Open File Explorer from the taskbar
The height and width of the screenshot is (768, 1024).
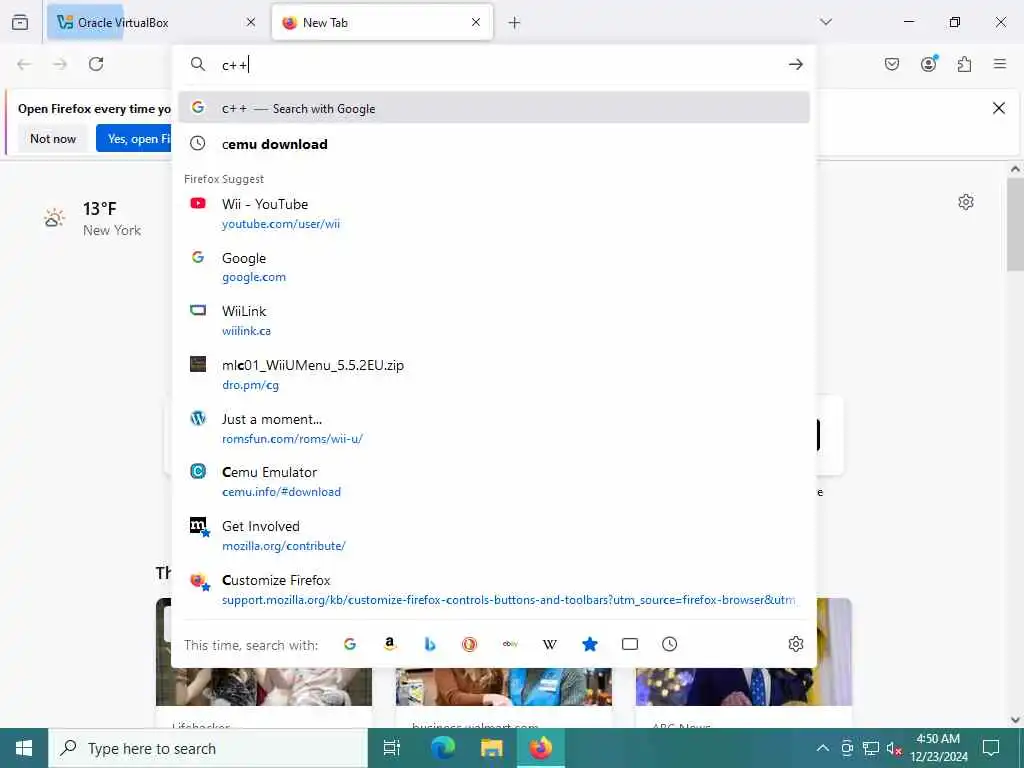492,748
